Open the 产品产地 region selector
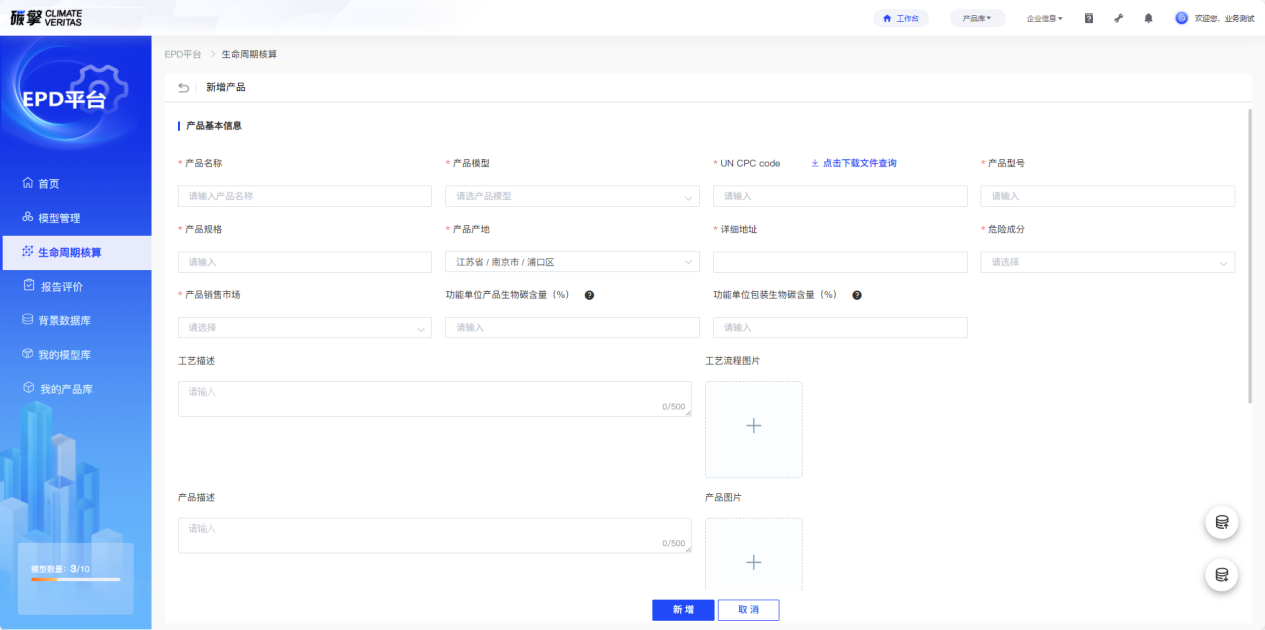The image size is (1265, 630). [x=571, y=262]
